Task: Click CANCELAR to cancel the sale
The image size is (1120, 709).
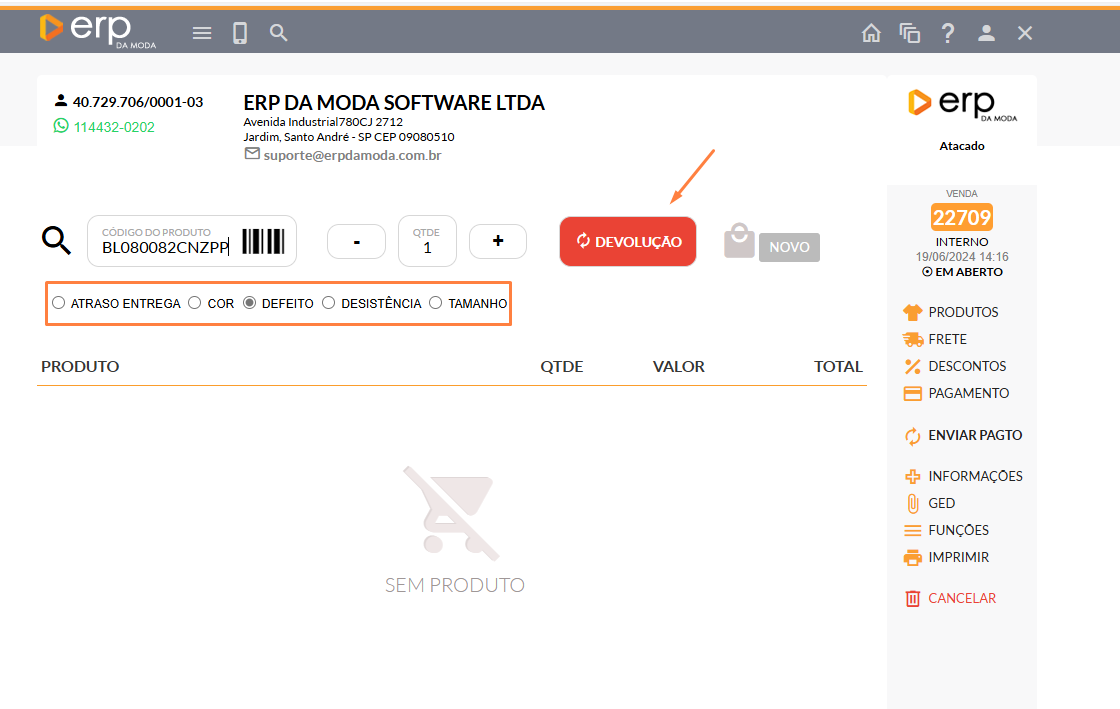Action: click(961, 598)
